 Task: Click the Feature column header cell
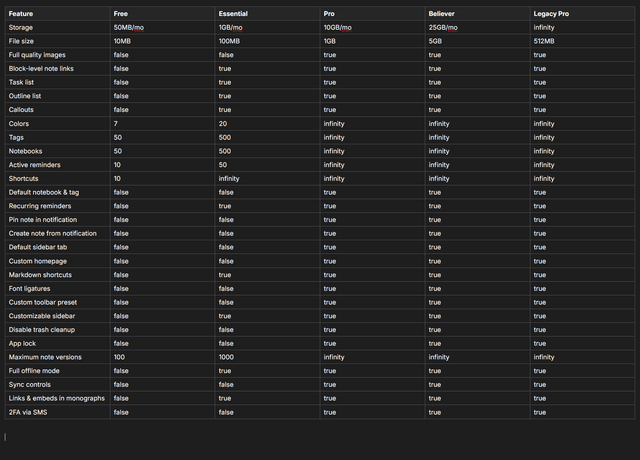coord(23,13)
